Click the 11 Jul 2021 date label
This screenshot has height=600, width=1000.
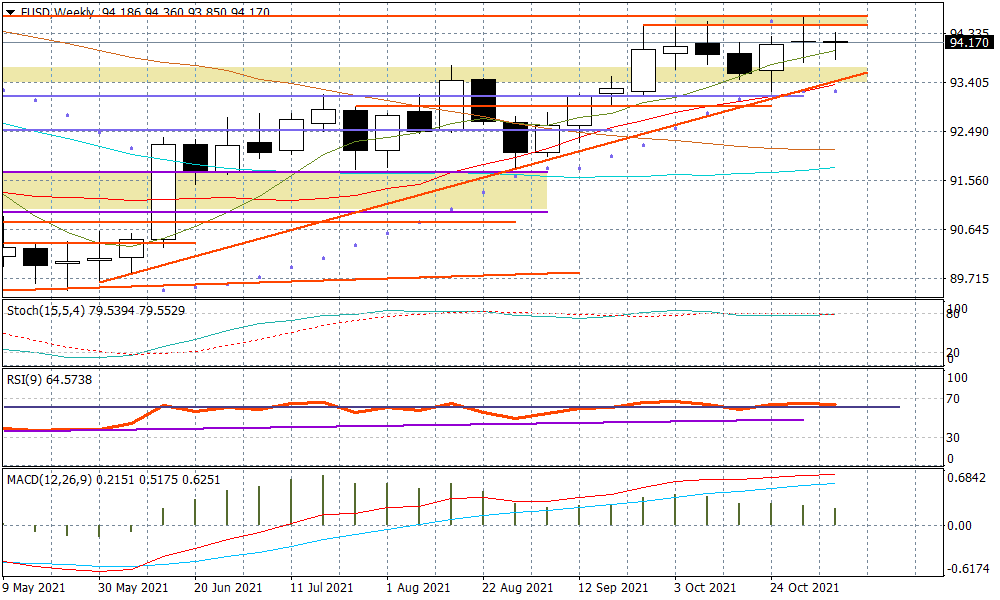pyautogui.click(x=321, y=588)
